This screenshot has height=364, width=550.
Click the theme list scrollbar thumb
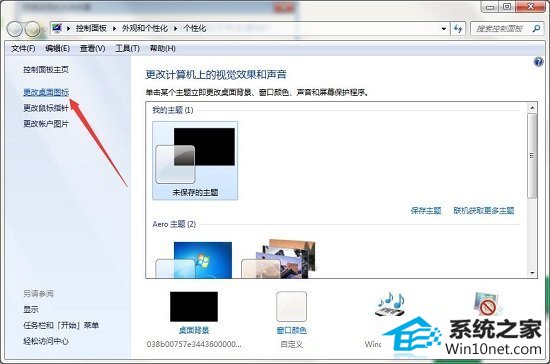532,156
